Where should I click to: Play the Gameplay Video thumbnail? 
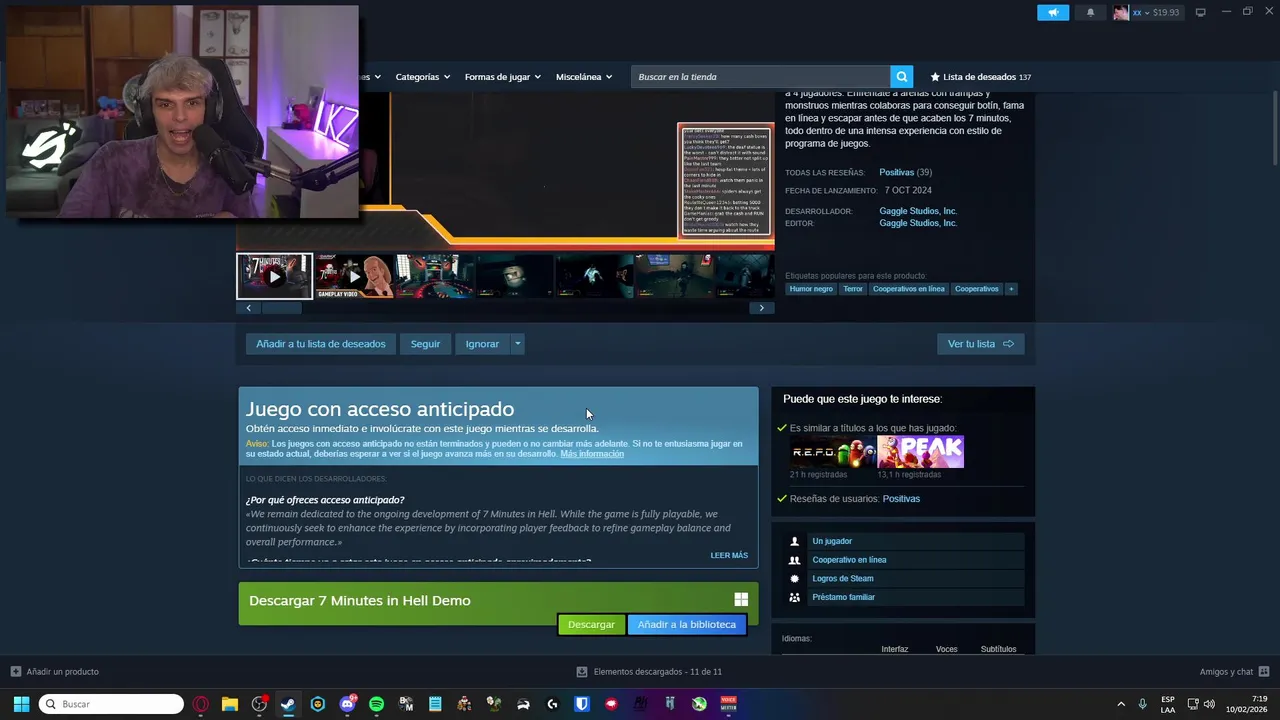pyautogui.click(x=354, y=276)
